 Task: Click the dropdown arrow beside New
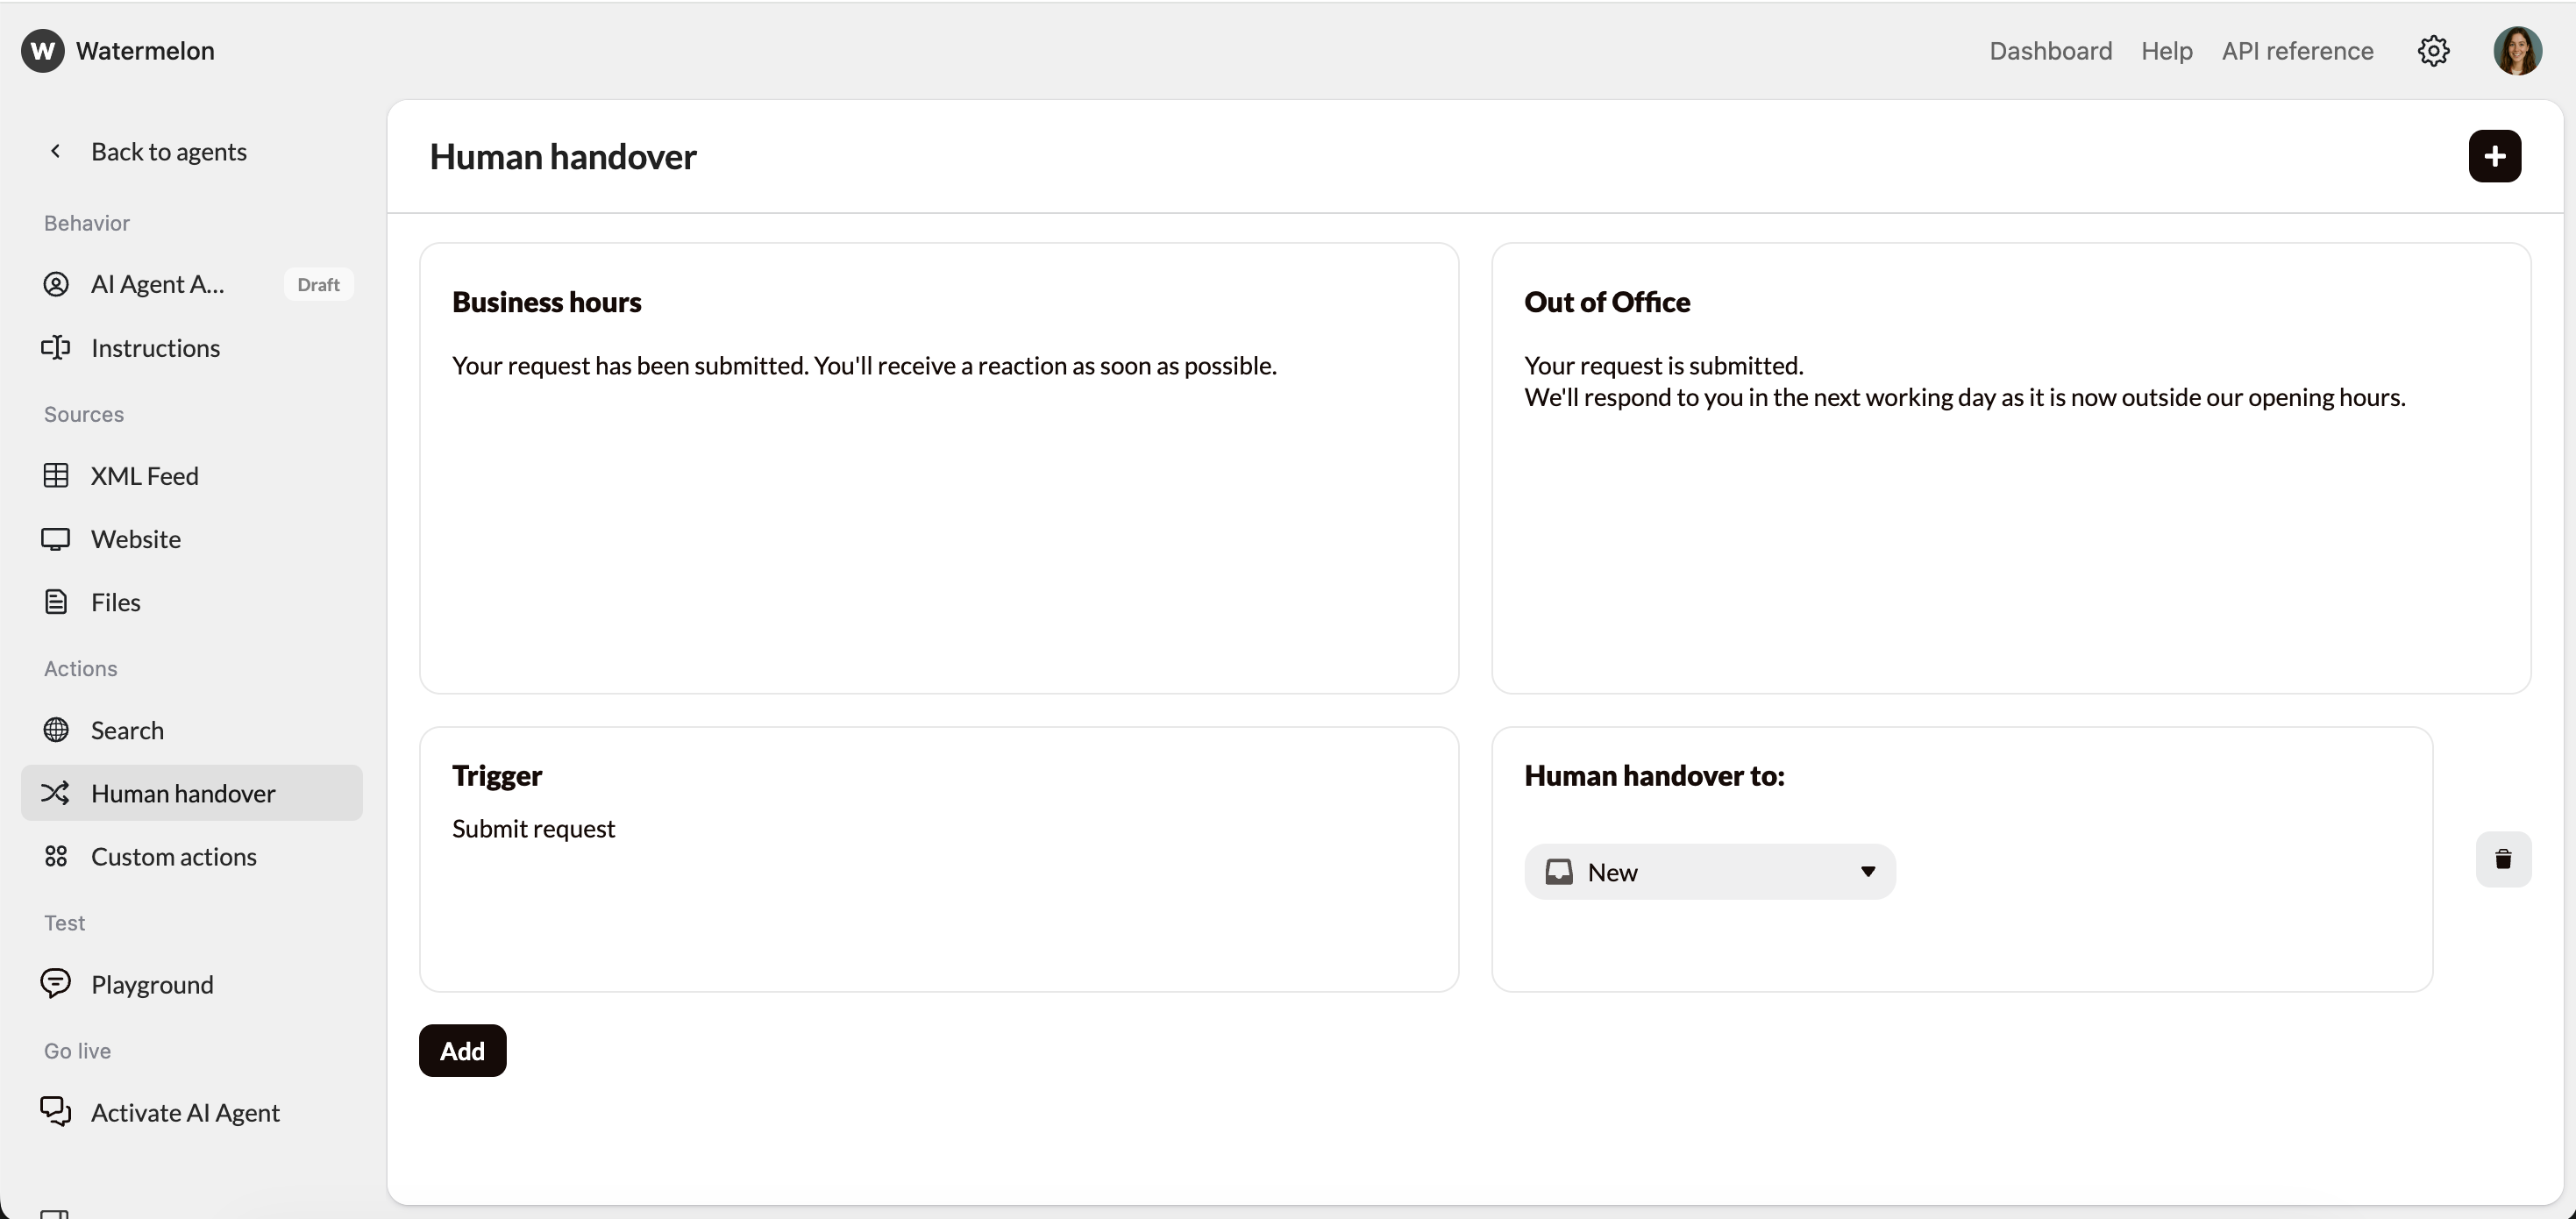click(x=1867, y=872)
